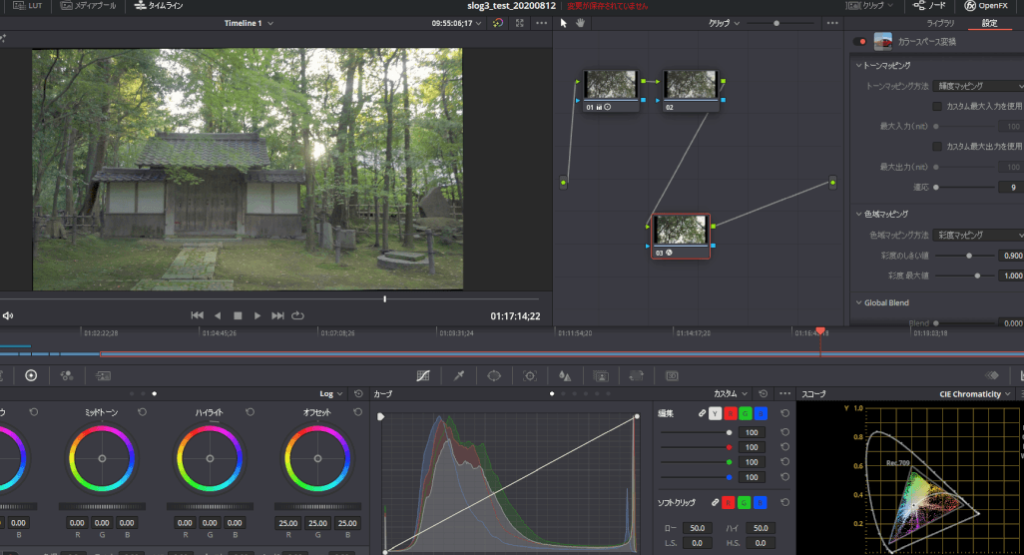Reset the Offset color wheel
Image resolution: width=1024 pixels, height=555 pixels.
(x=356, y=412)
